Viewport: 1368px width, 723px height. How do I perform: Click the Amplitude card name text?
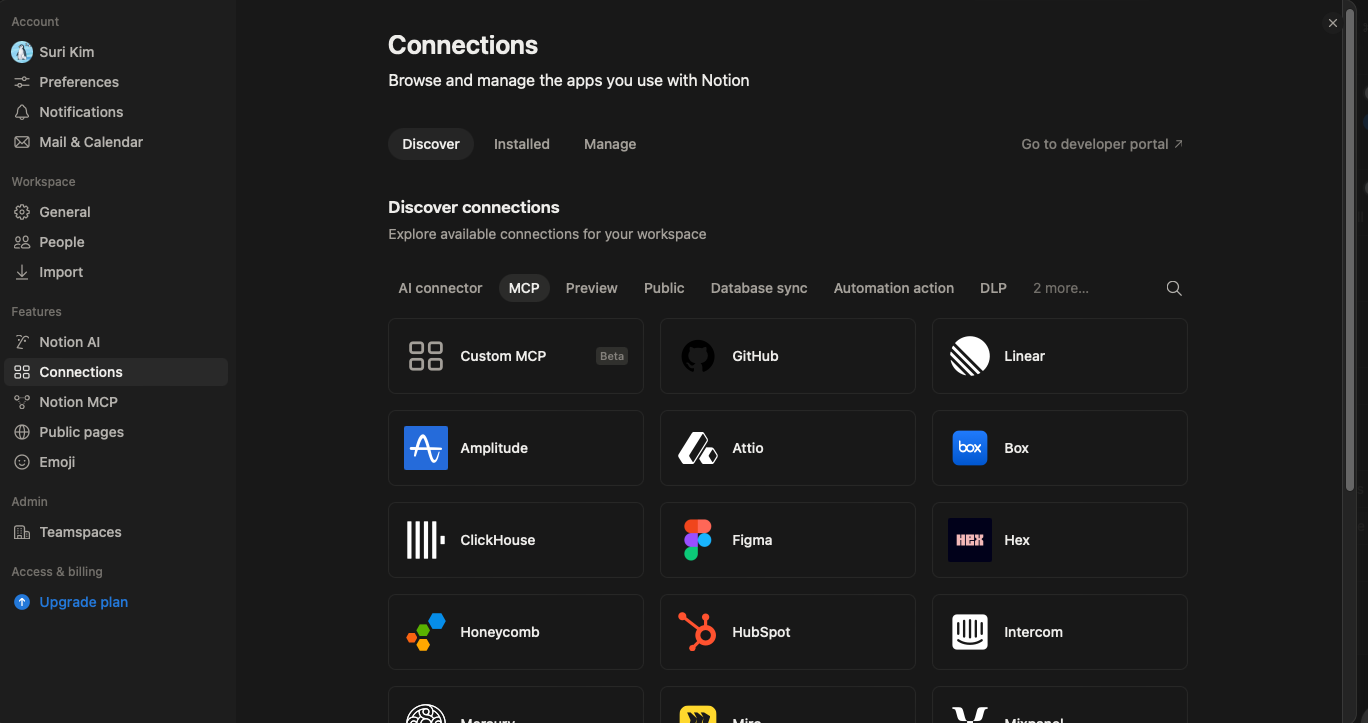click(494, 448)
